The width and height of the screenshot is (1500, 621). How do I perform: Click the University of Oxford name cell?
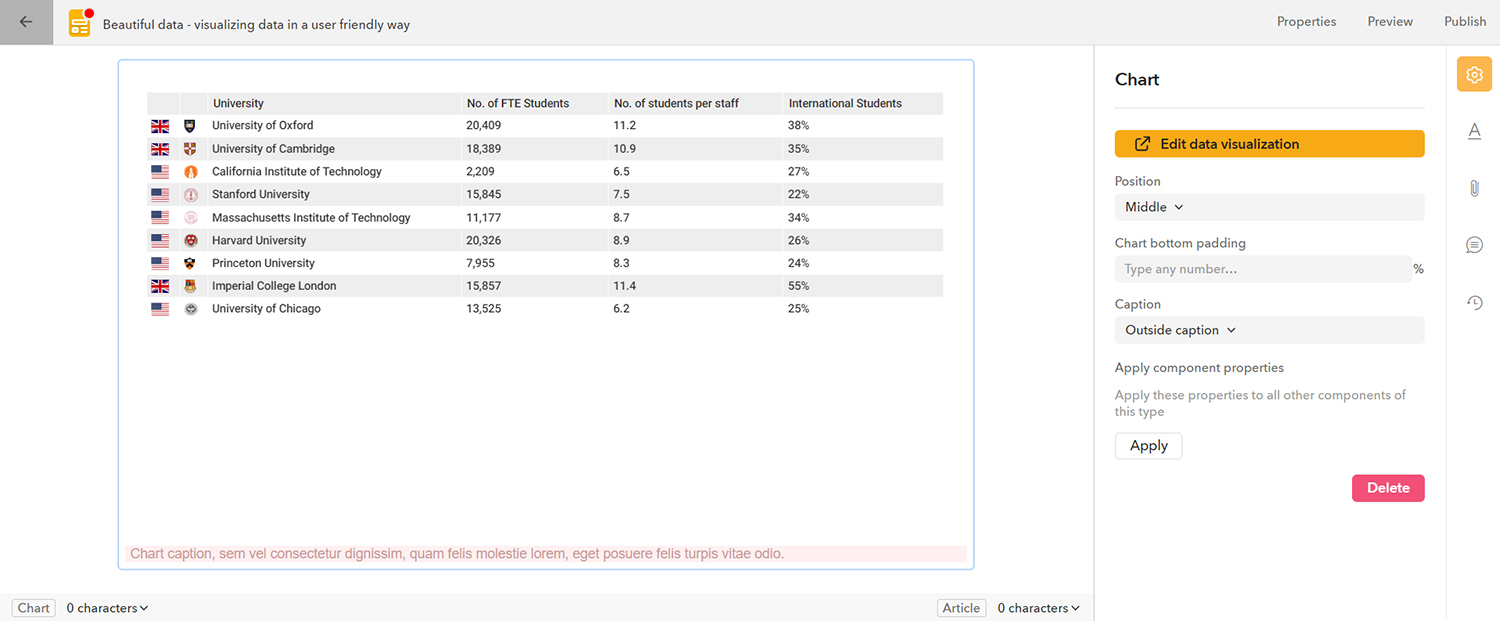click(x=262, y=126)
